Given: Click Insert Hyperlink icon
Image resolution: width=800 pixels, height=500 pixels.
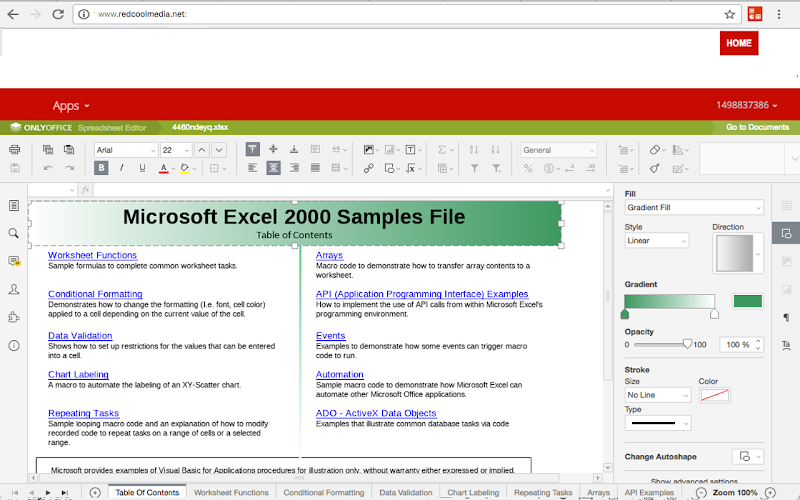Looking at the screenshot, I should pyautogui.click(x=368, y=168).
